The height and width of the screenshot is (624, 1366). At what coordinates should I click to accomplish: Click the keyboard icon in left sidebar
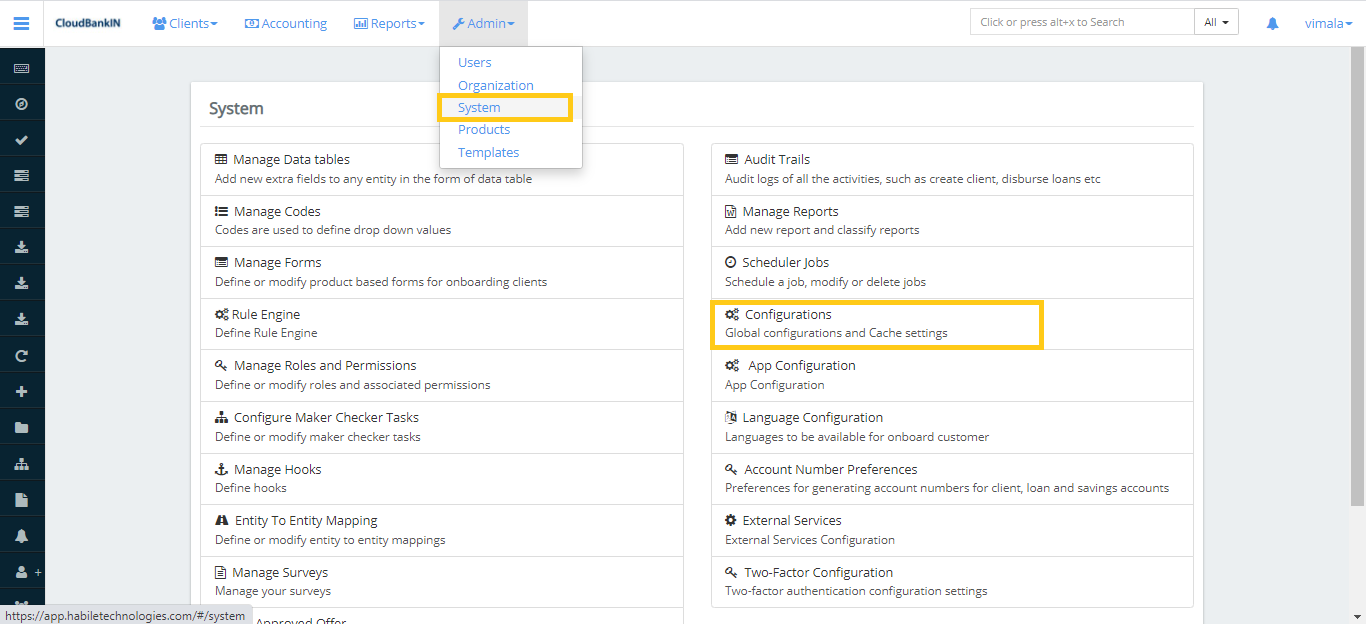(21, 68)
